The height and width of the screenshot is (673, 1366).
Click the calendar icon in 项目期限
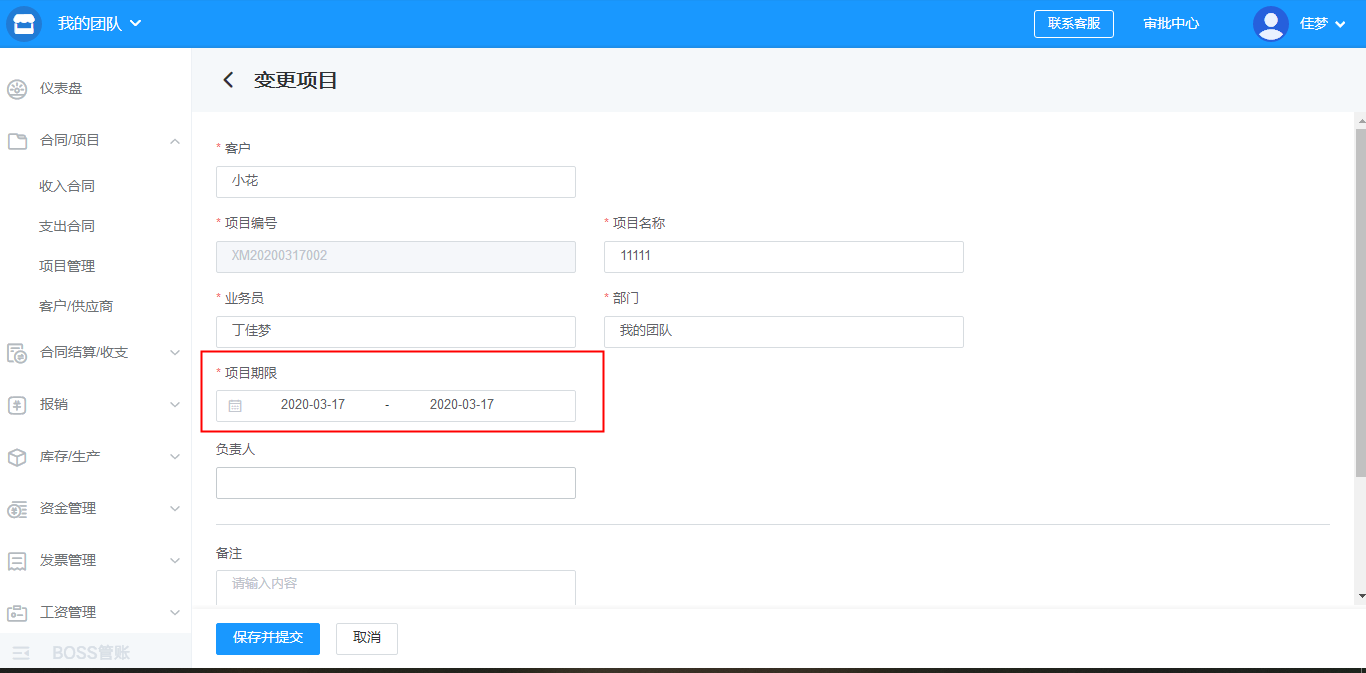tap(235, 406)
